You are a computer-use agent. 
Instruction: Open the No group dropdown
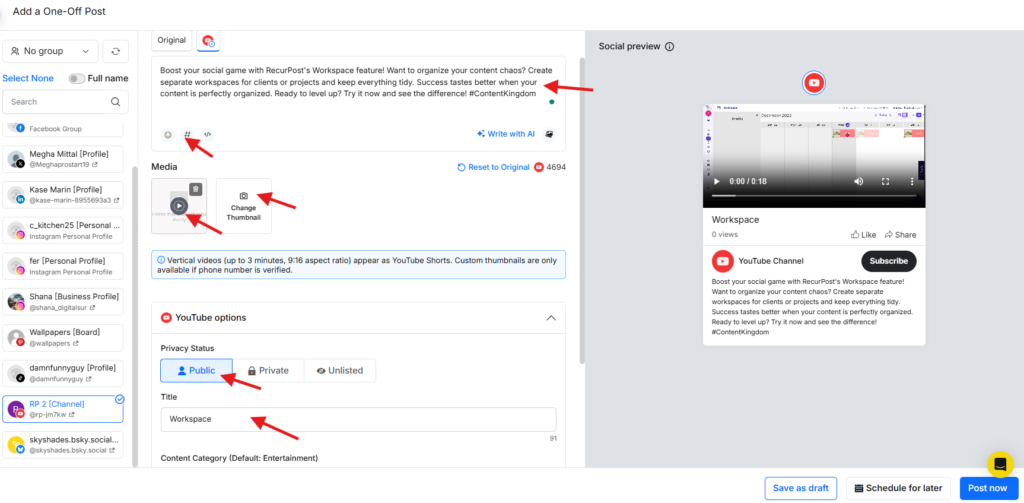(x=50, y=51)
